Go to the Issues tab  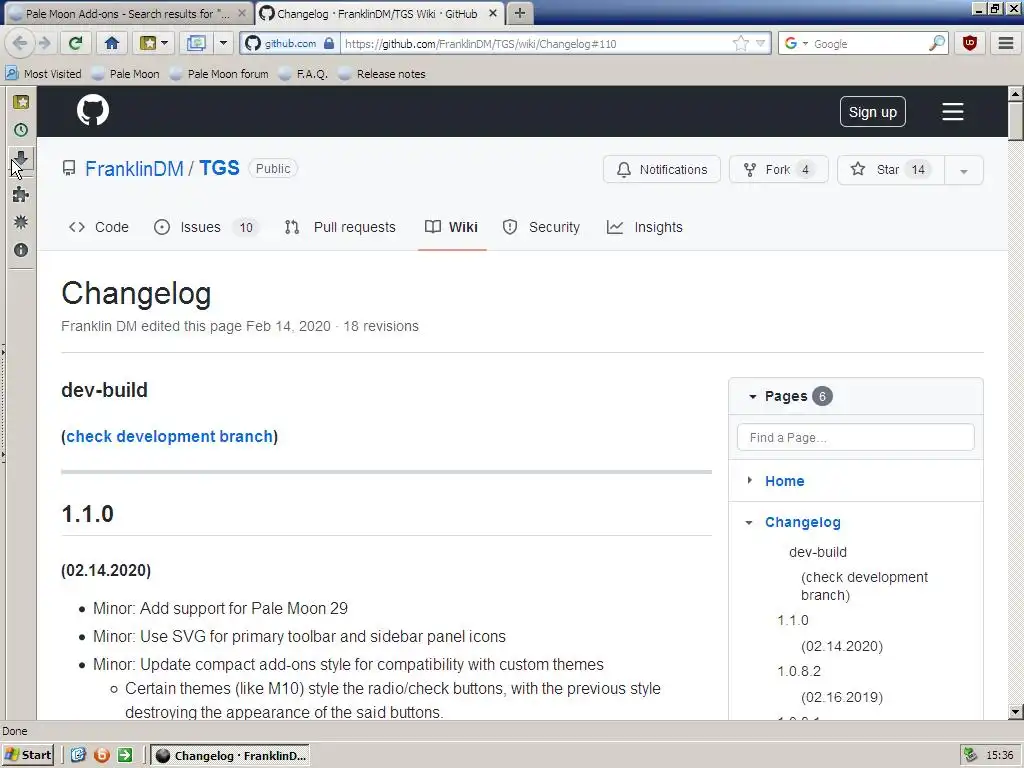pos(207,227)
